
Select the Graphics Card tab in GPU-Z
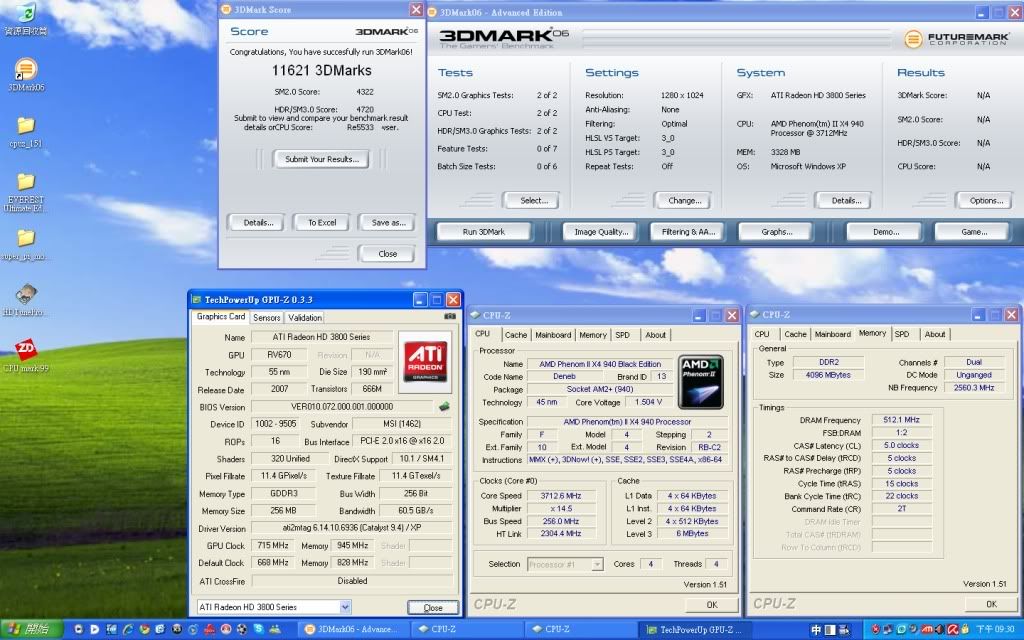(x=221, y=317)
